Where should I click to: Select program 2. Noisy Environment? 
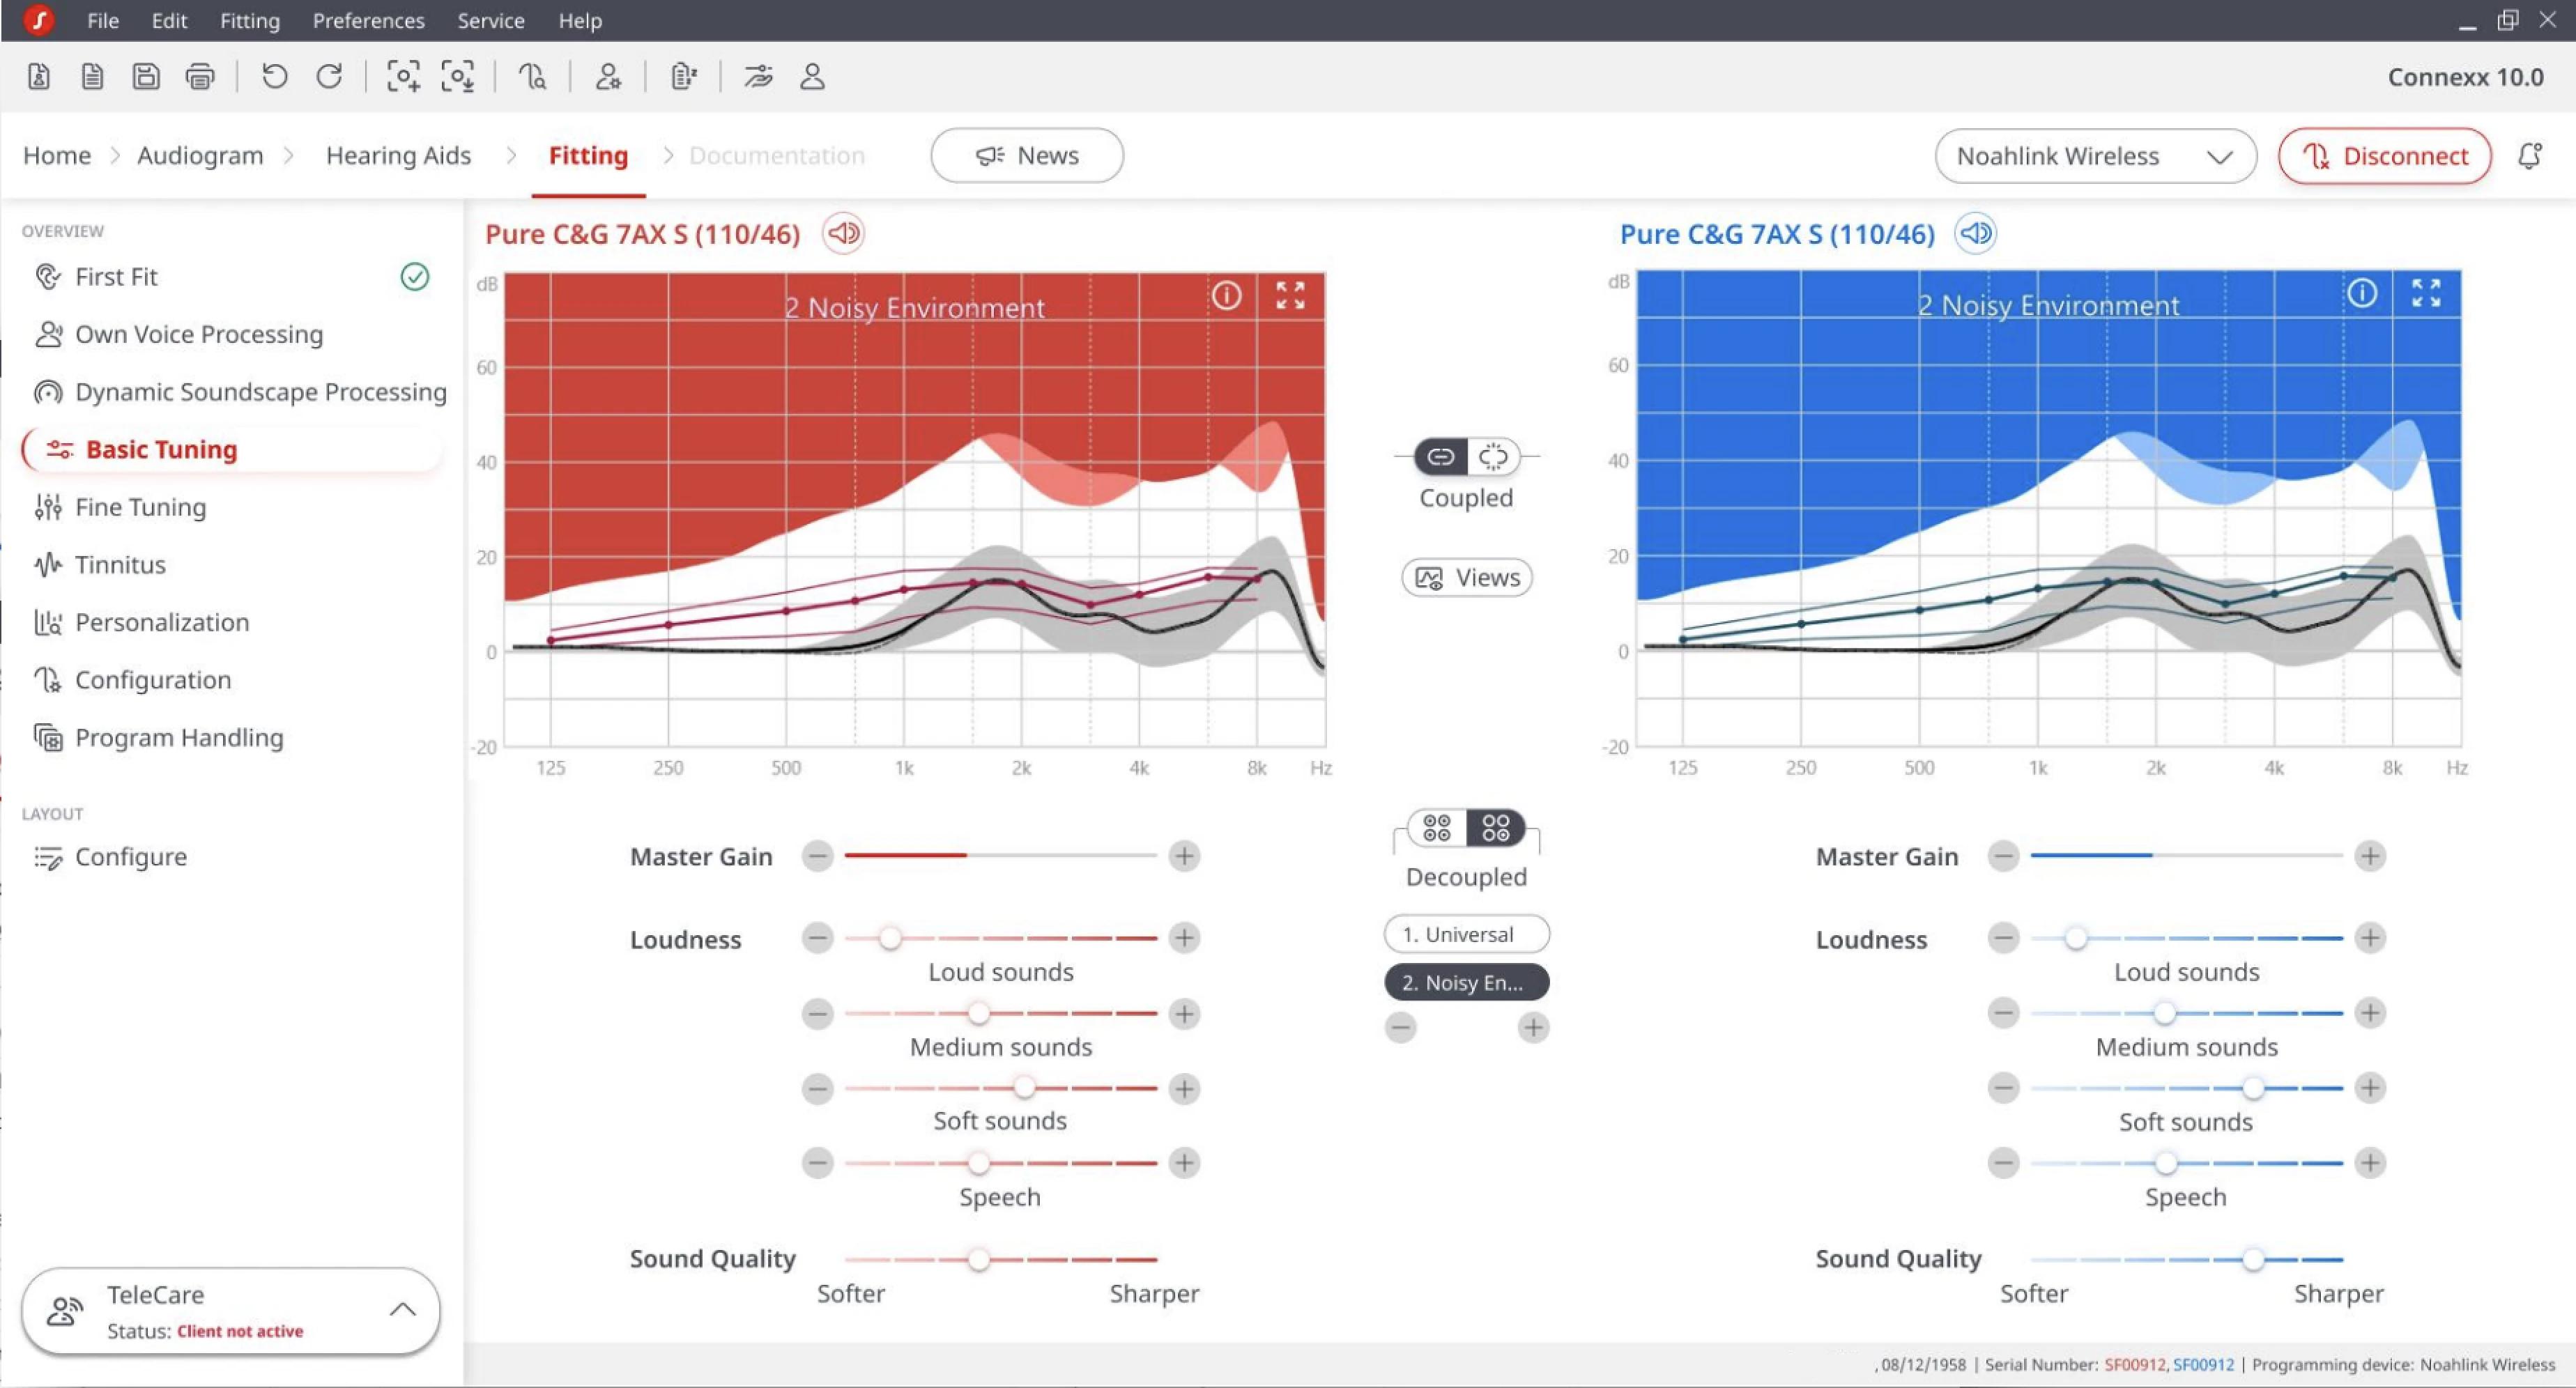click(1466, 982)
